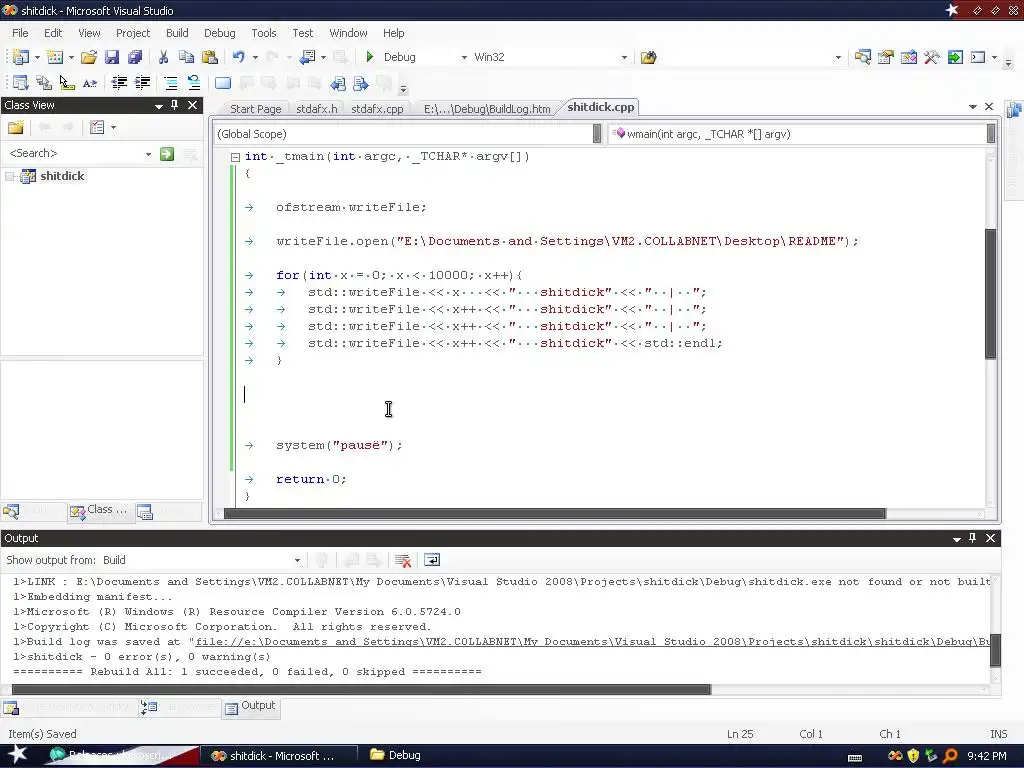Open the Class View Search dropdown arrow

coord(148,153)
